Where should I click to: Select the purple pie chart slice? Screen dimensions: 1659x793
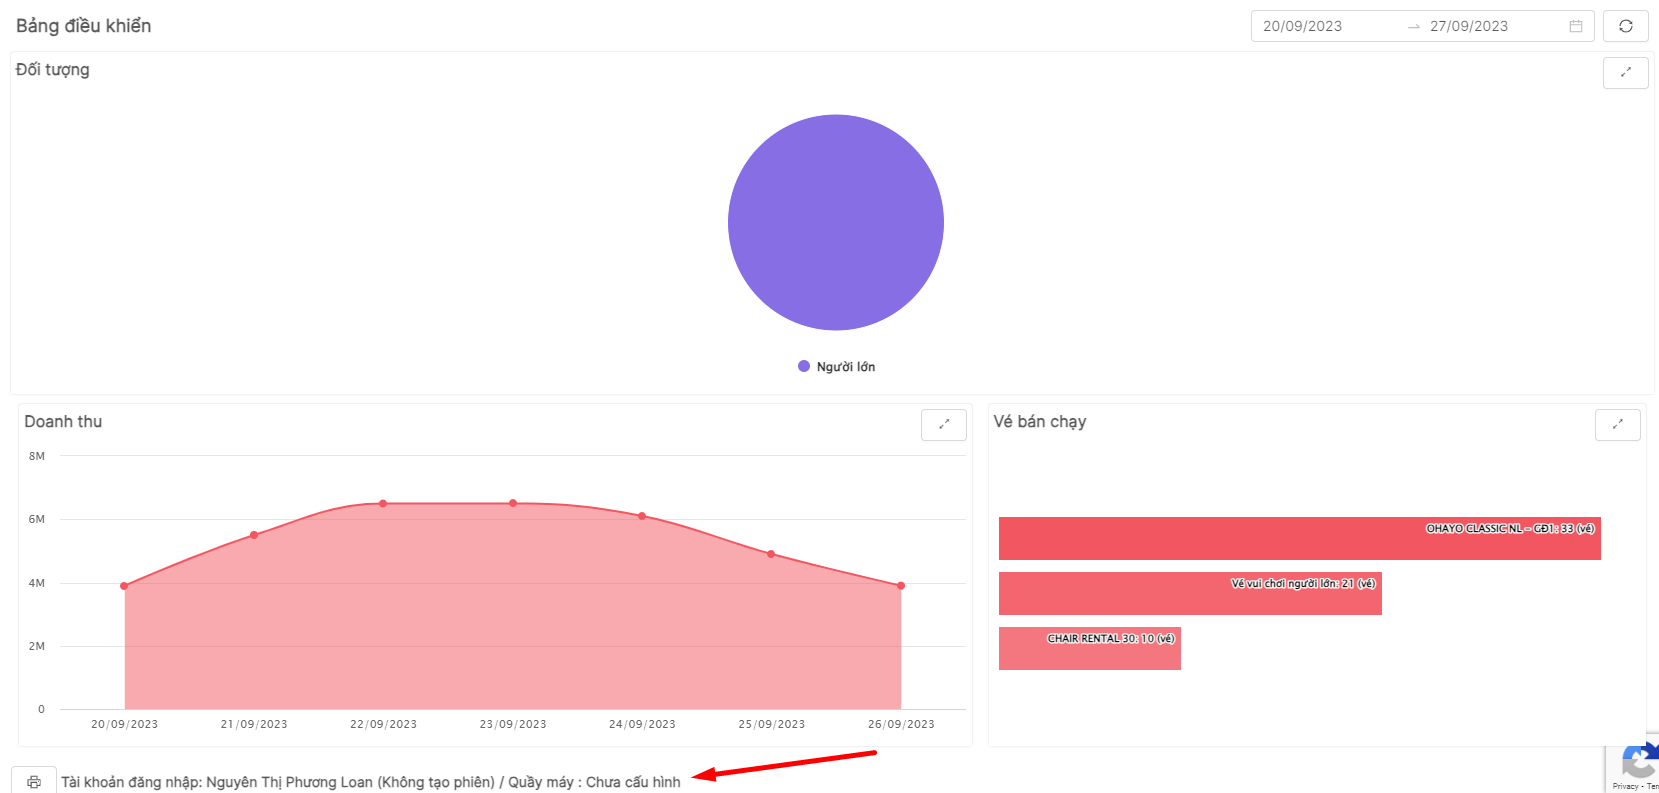(836, 222)
